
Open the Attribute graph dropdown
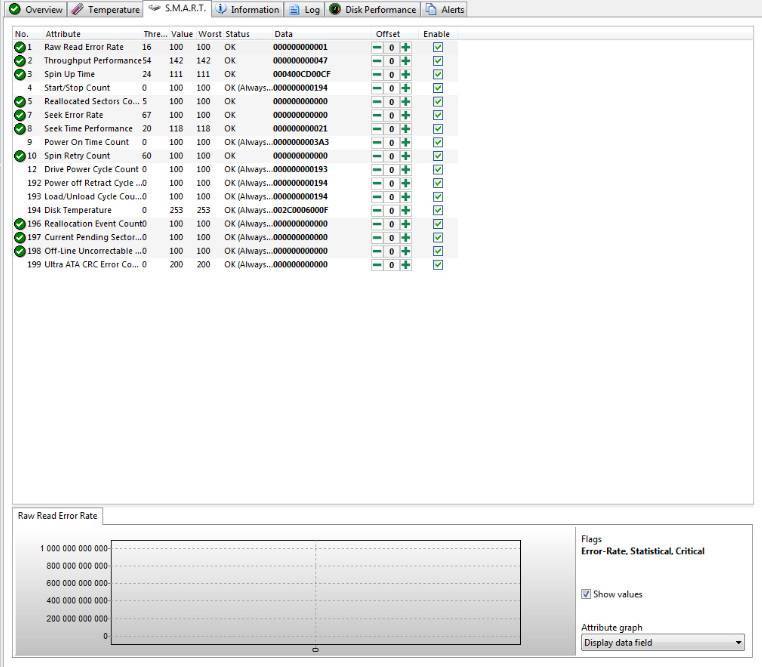(x=663, y=643)
